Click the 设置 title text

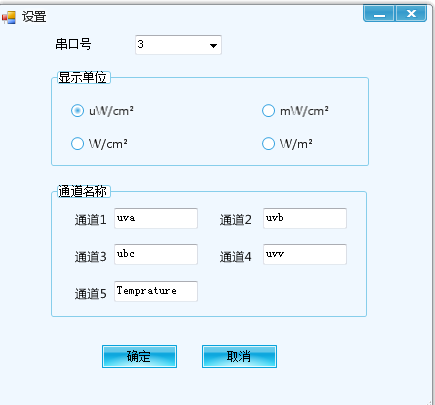34,17
